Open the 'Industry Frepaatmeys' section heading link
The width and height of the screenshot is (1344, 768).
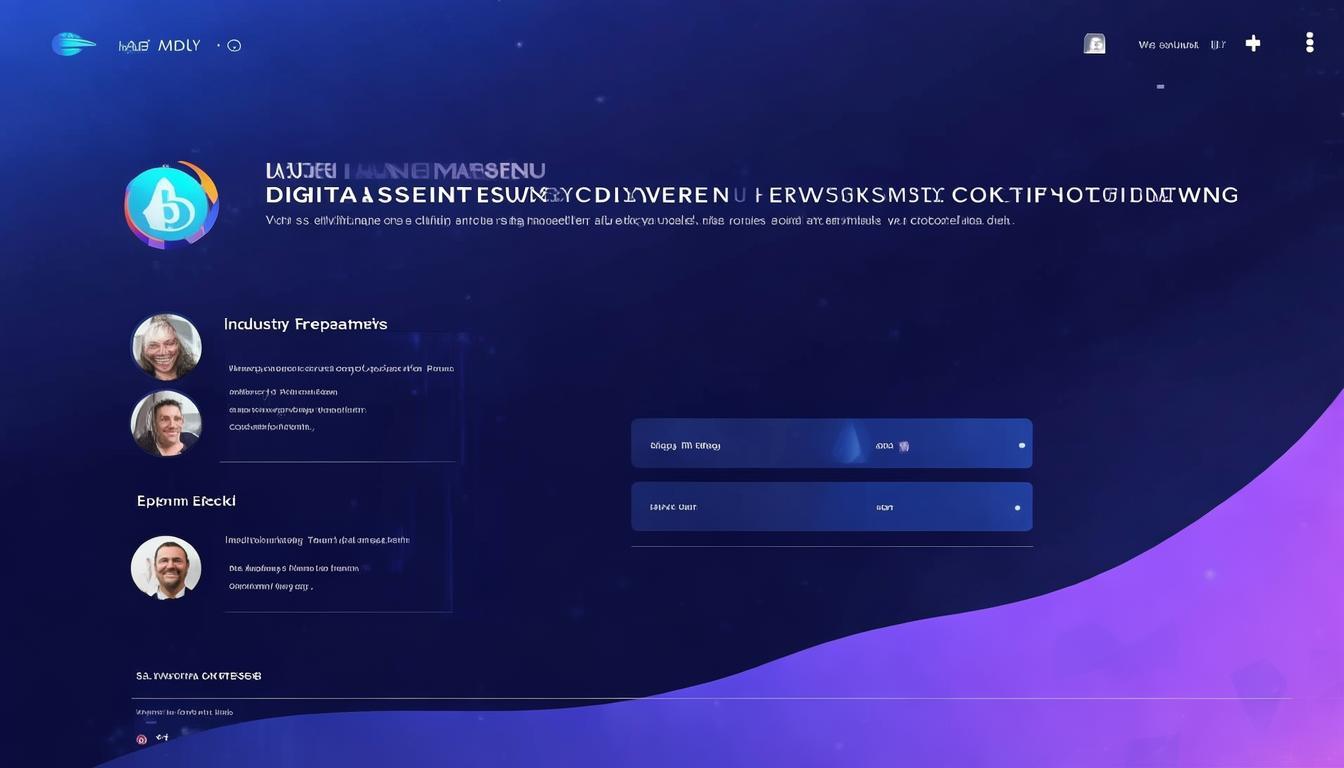coord(305,323)
